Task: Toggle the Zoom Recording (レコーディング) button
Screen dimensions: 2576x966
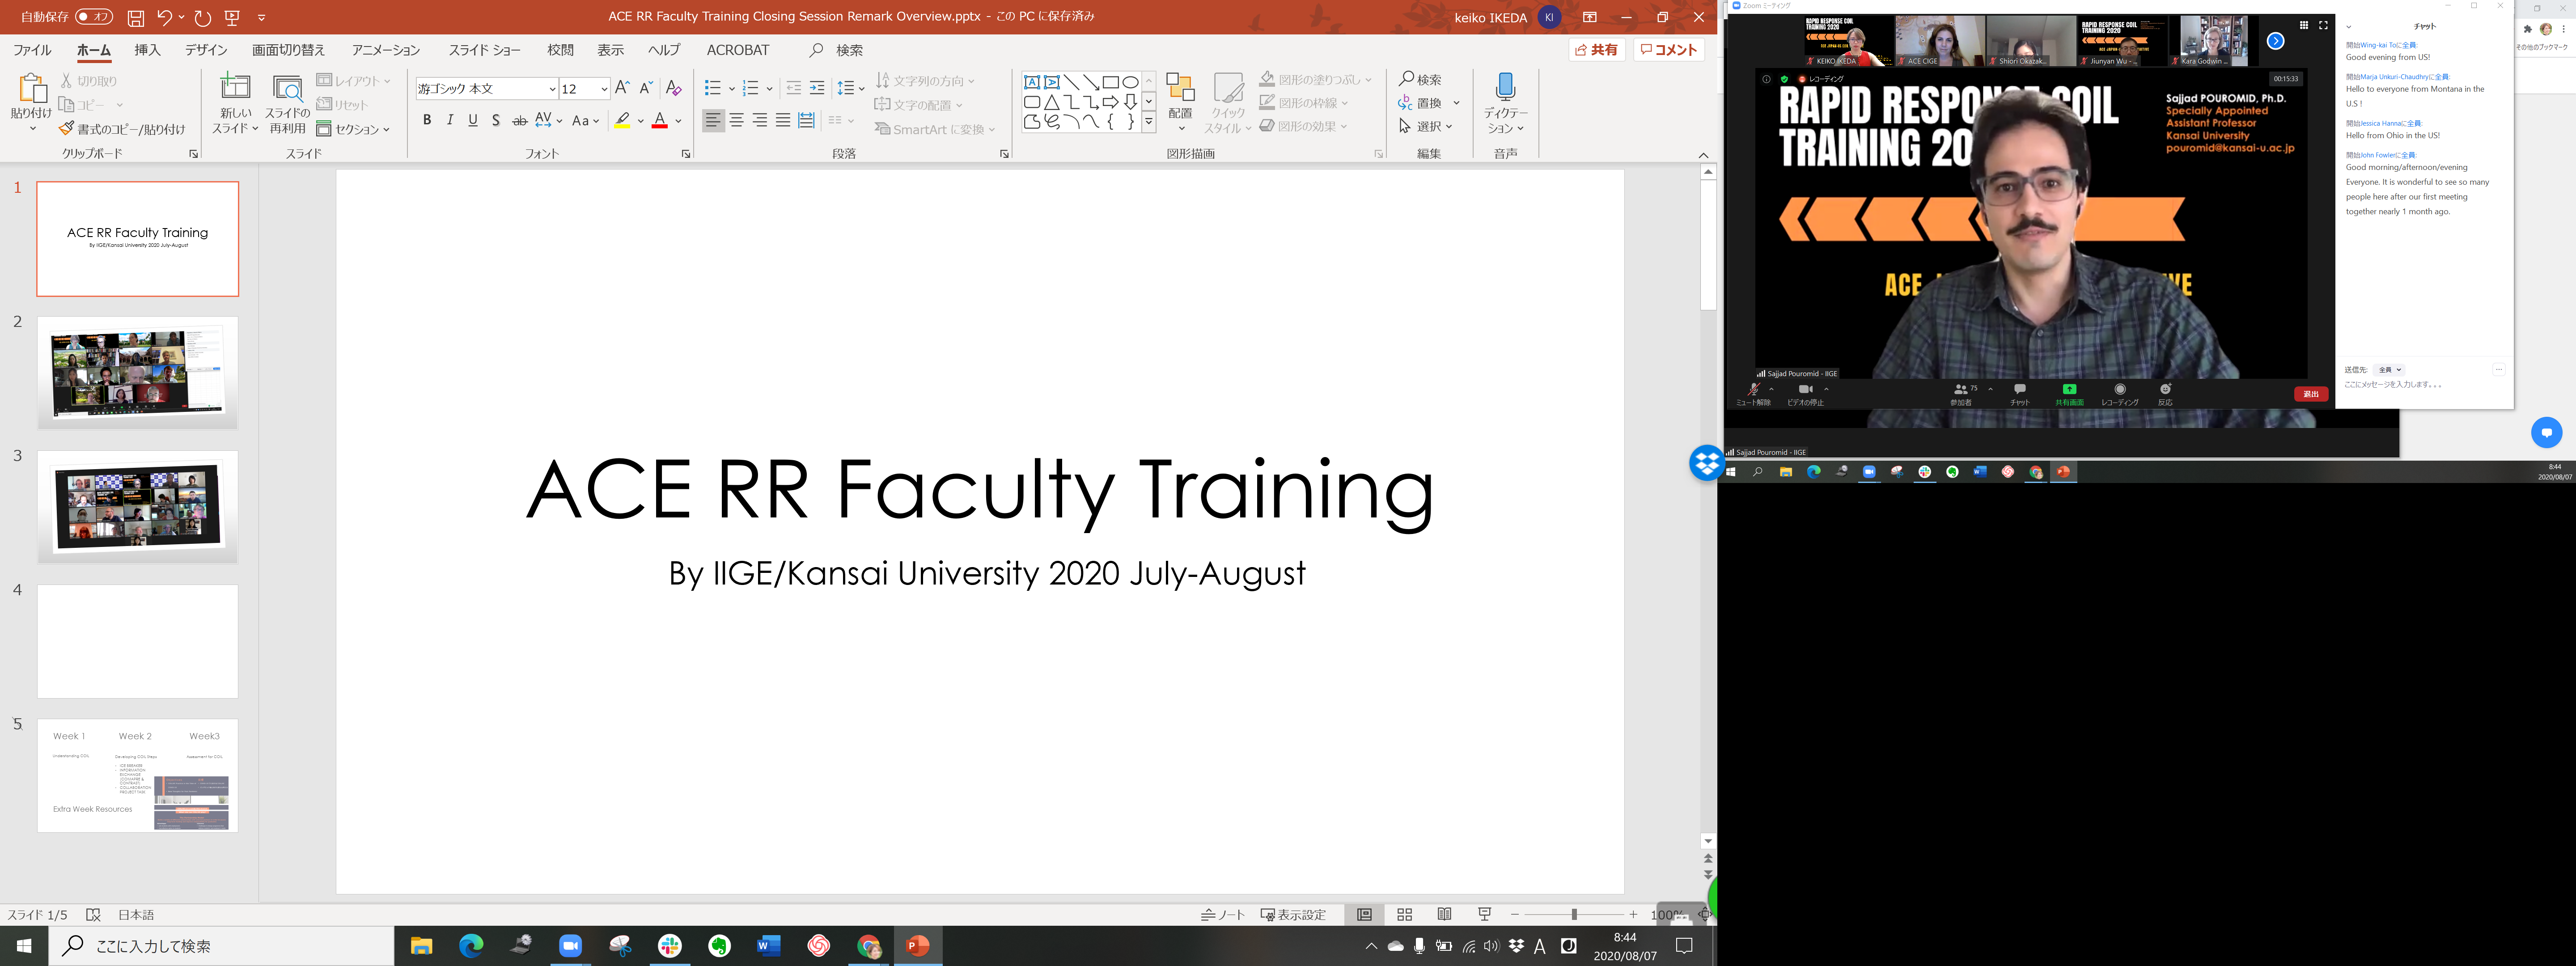Action: click(2120, 394)
